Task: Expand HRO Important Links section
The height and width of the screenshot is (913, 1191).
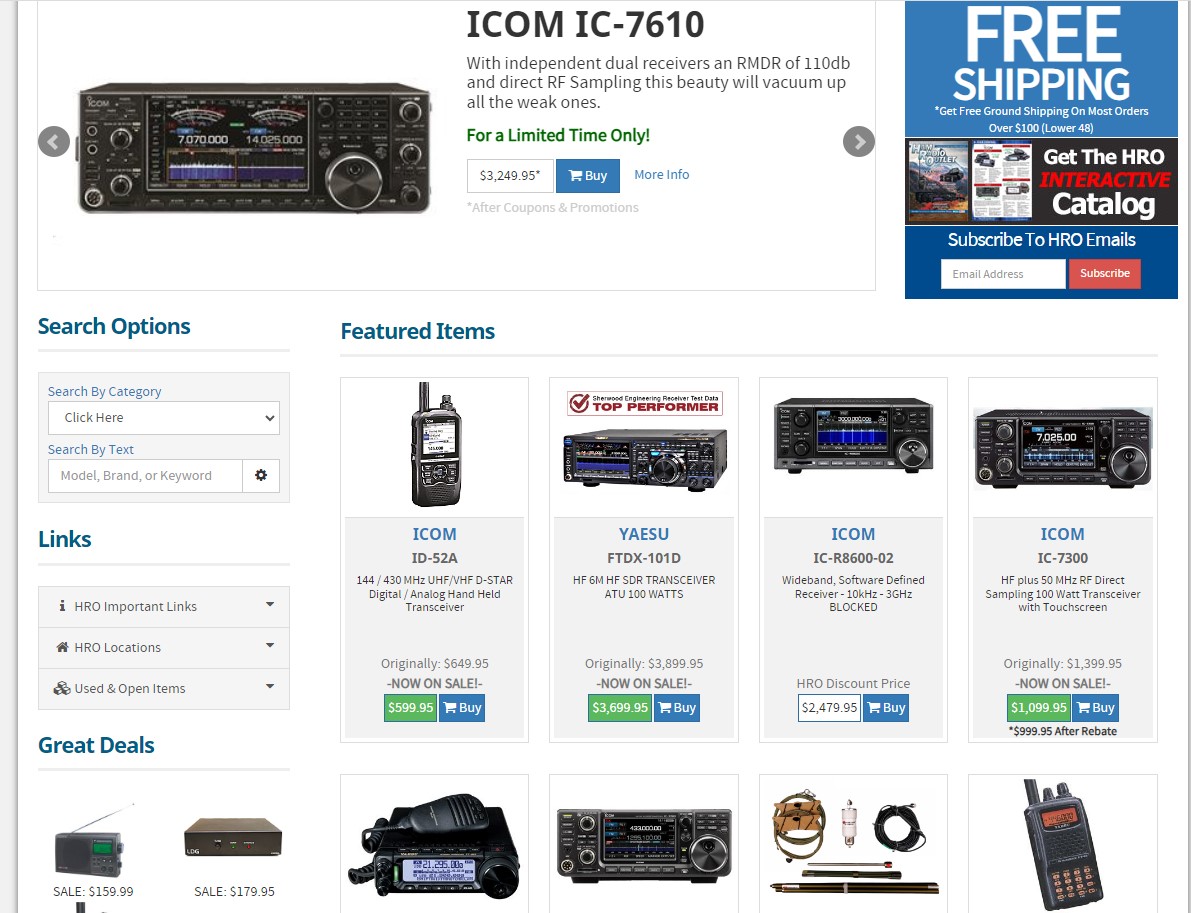Action: point(164,606)
